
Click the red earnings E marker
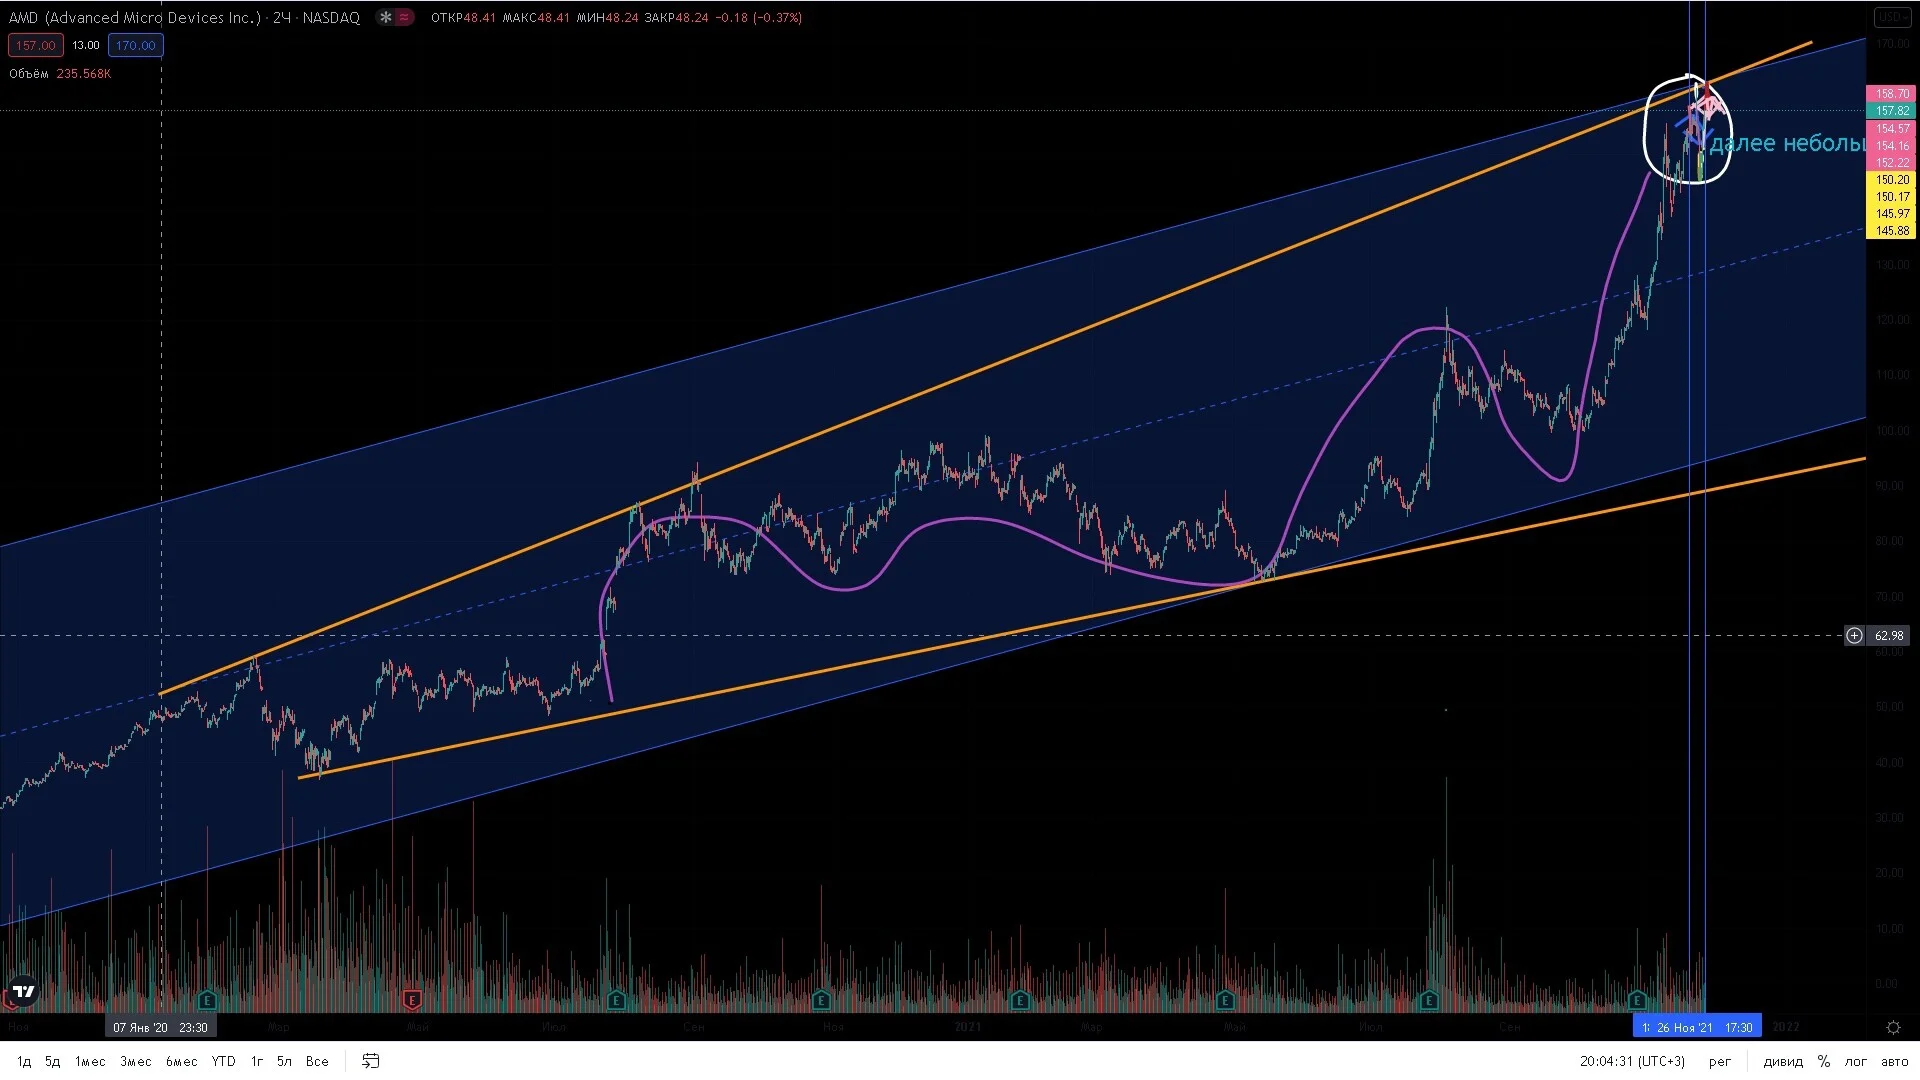[x=411, y=999]
